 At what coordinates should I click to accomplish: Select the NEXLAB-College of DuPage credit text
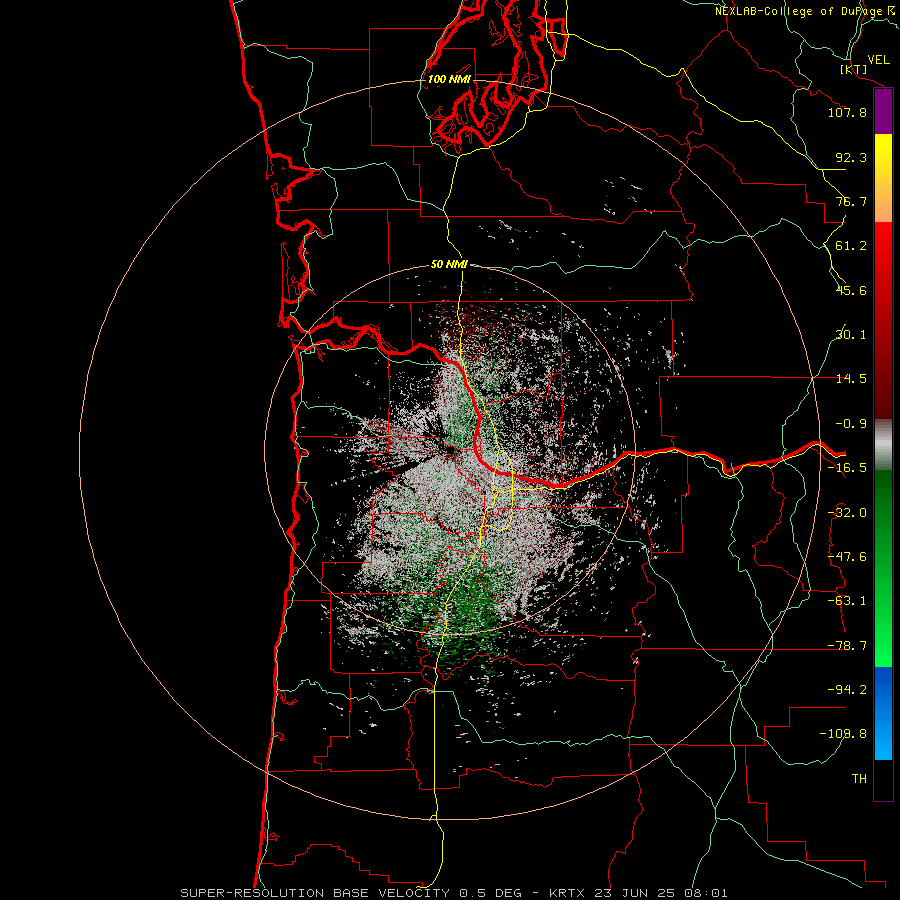[798, 11]
